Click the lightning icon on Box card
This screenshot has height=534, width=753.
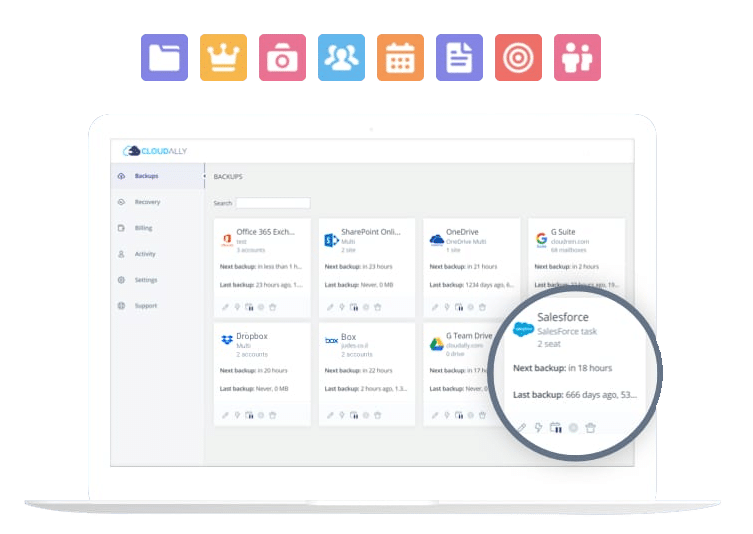[342, 415]
